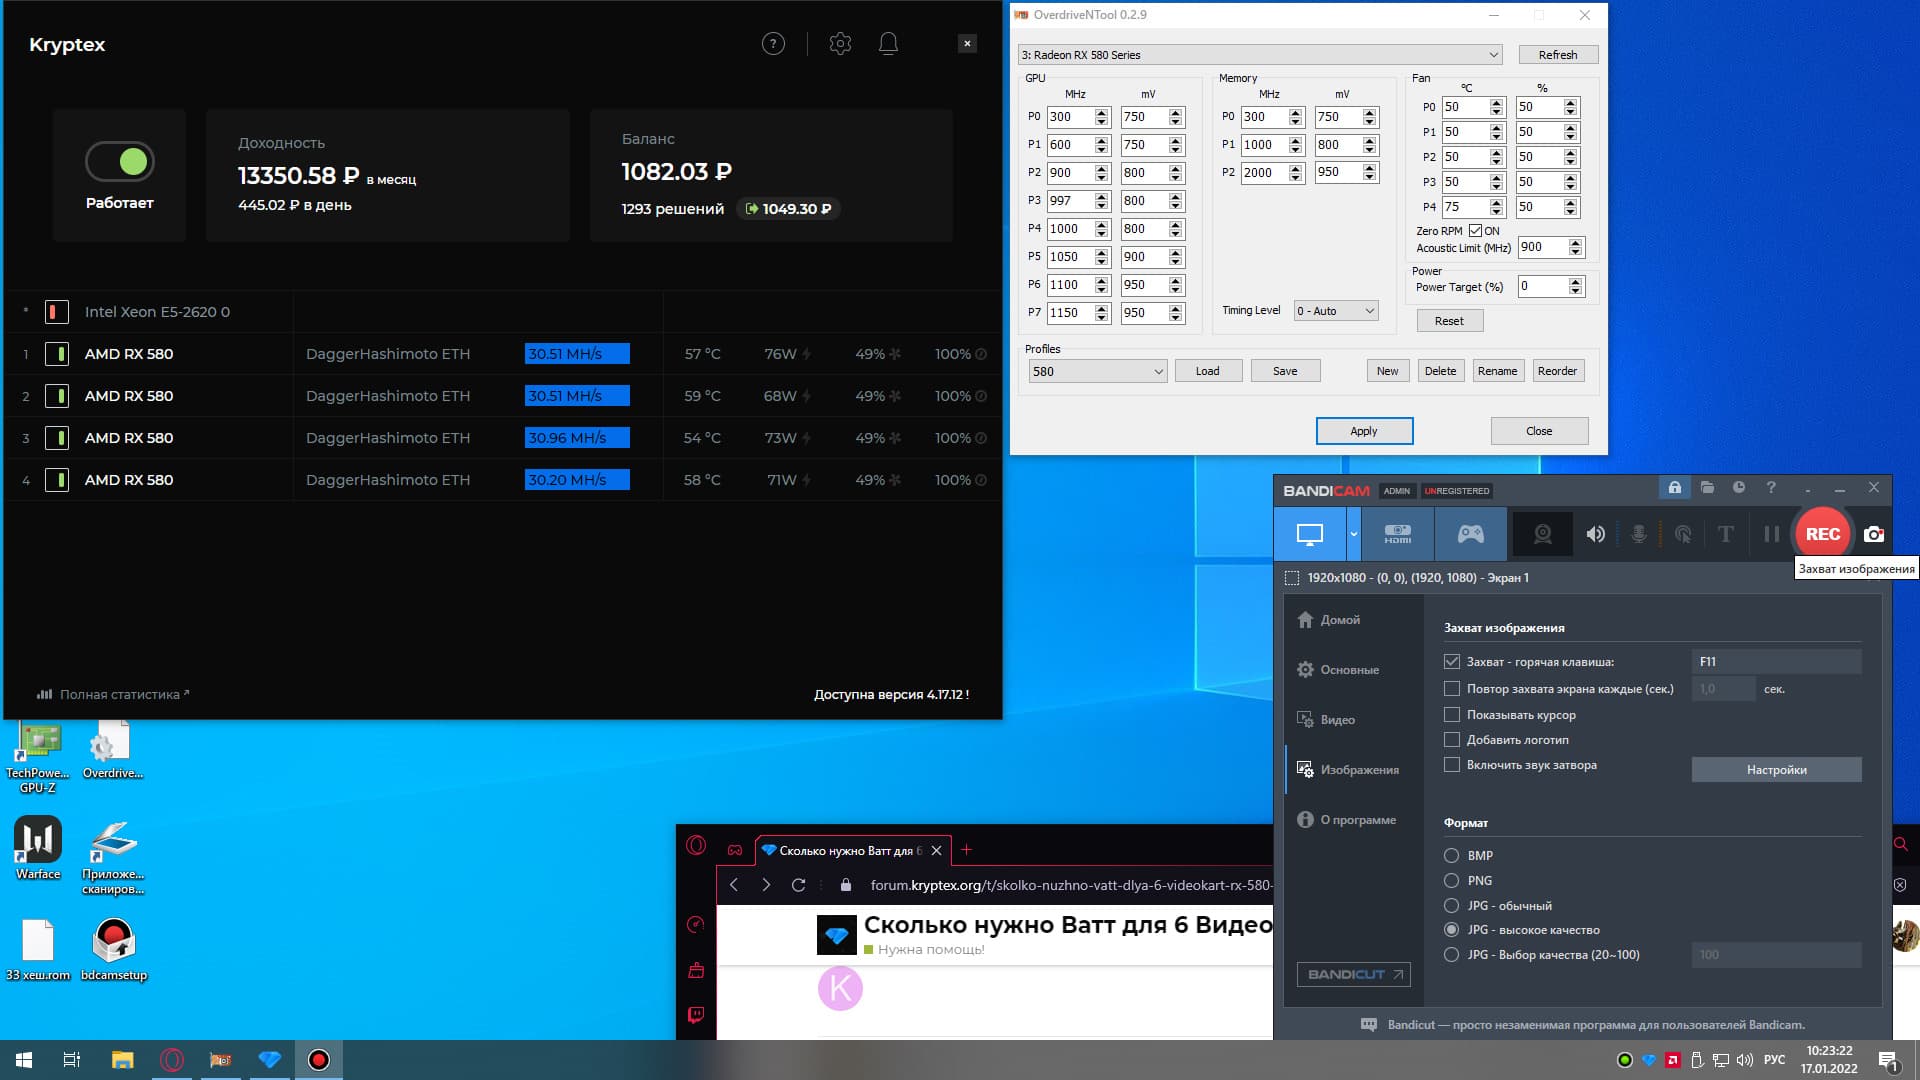Open Bandicam output folder icon
The width and height of the screenshot is (1920, 1080).
[x=1707, y=488]
